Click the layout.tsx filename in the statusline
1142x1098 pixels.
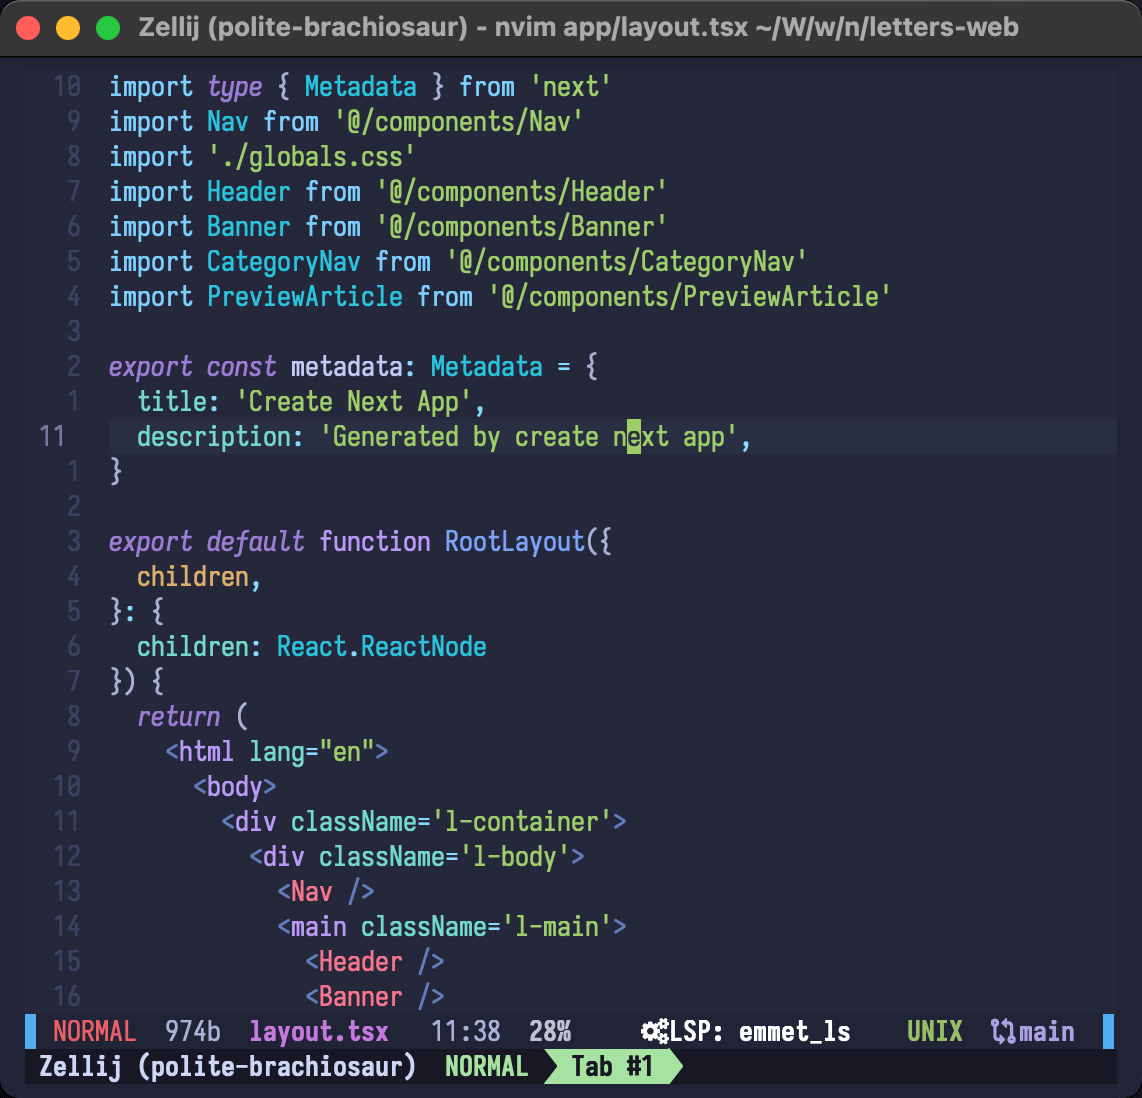pyautogui.click(x=319, y=1031)
